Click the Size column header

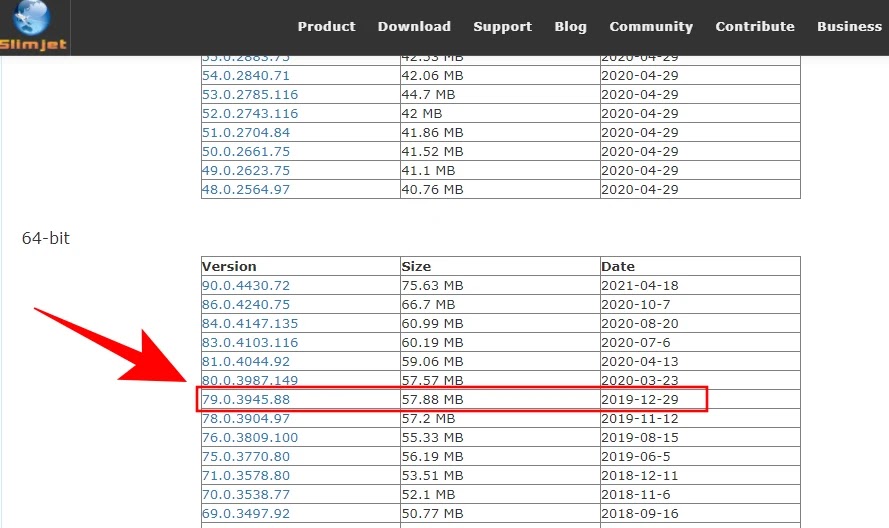click(500, 267)
